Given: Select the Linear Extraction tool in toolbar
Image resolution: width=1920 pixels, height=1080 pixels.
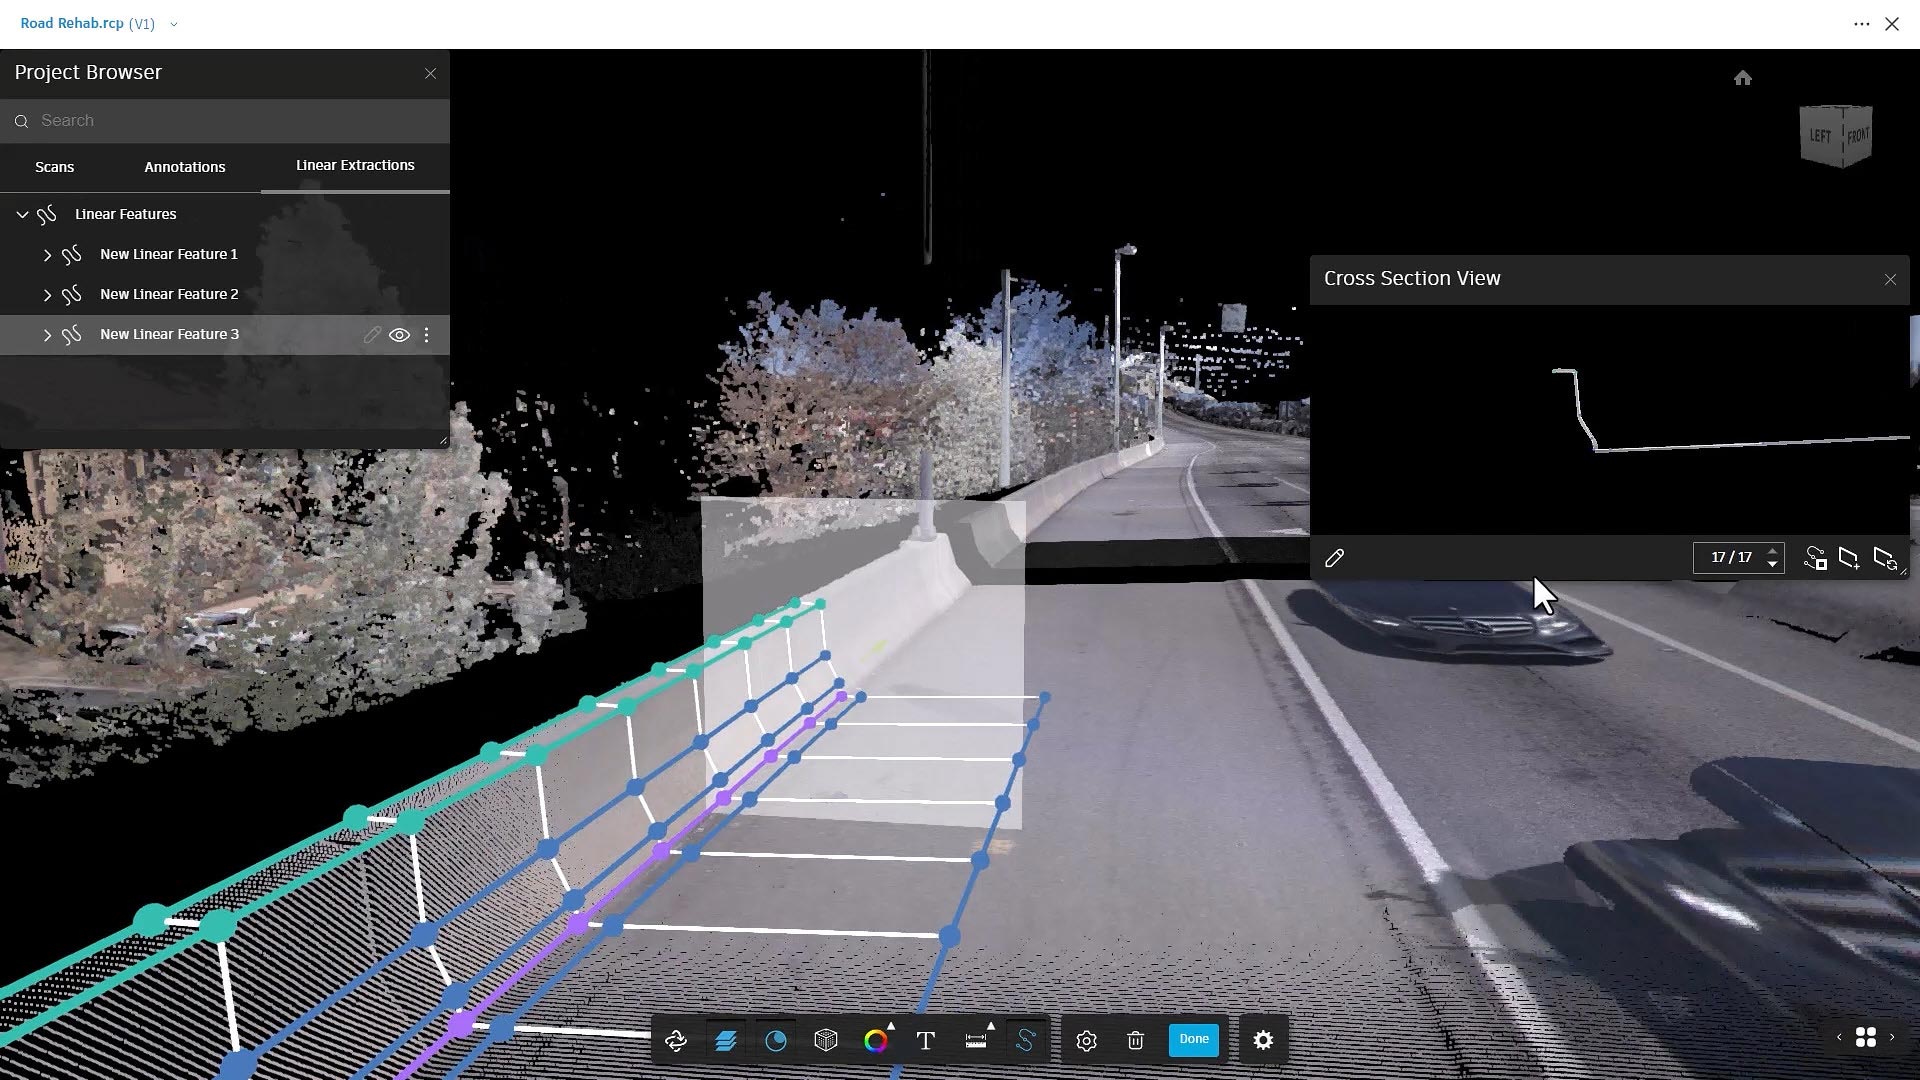Looking at the screenshot, I should (x=1025, y=1040).
